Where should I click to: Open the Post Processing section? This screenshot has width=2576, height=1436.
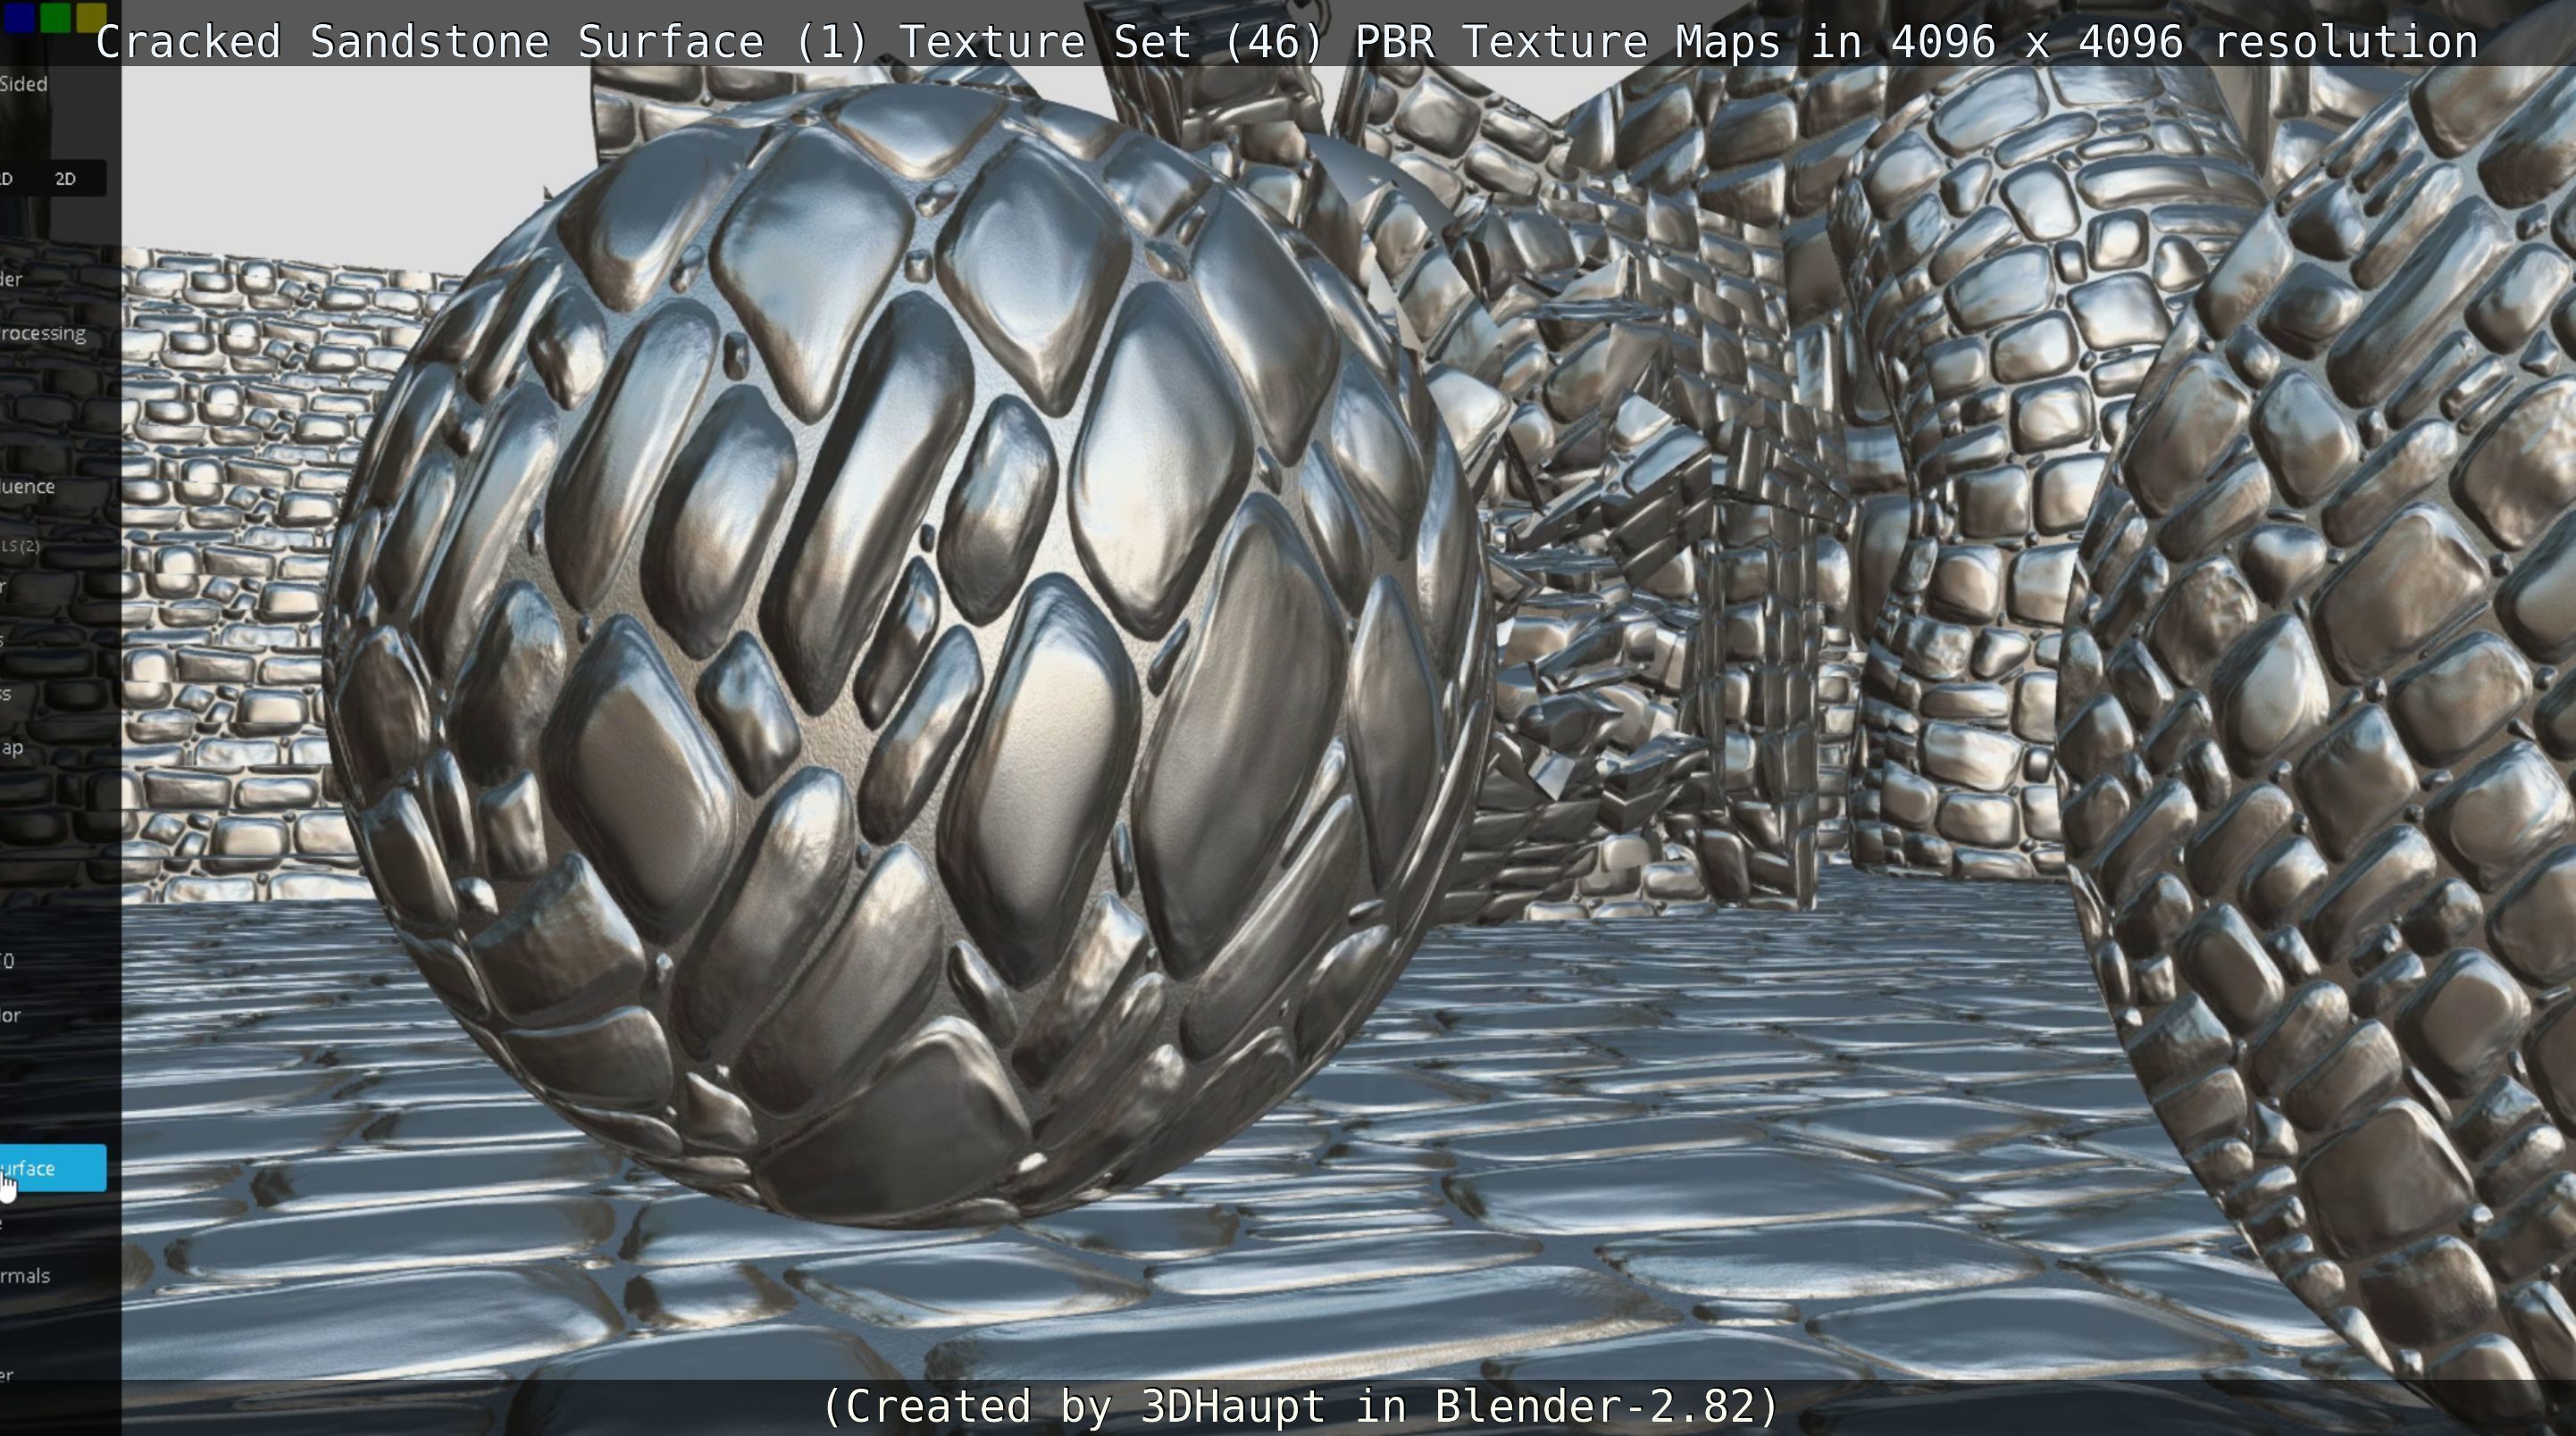click(x=42, y=333)
